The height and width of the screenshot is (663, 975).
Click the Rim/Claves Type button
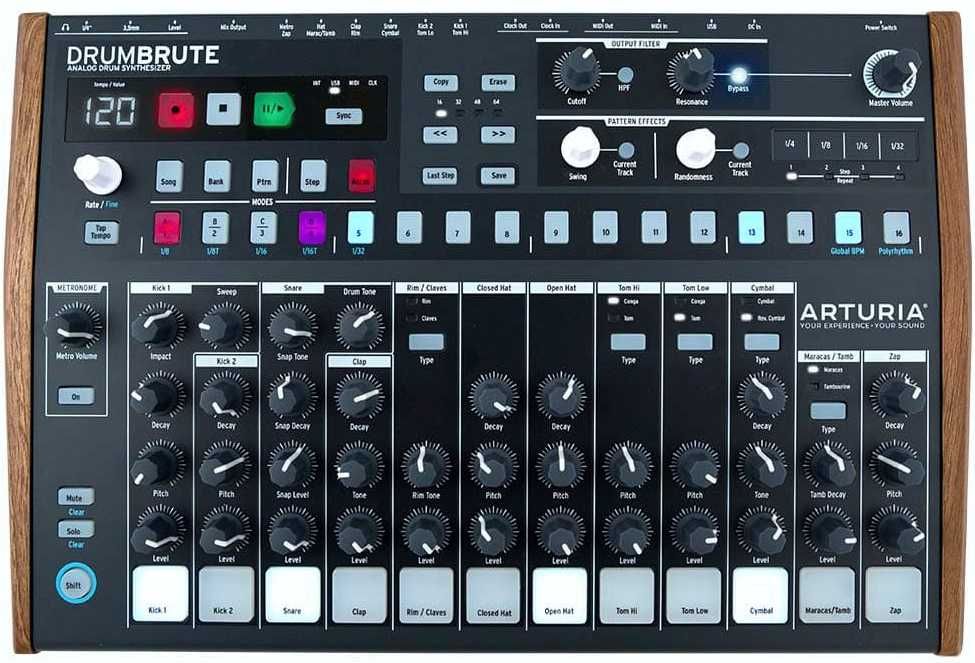click(426, 341)
